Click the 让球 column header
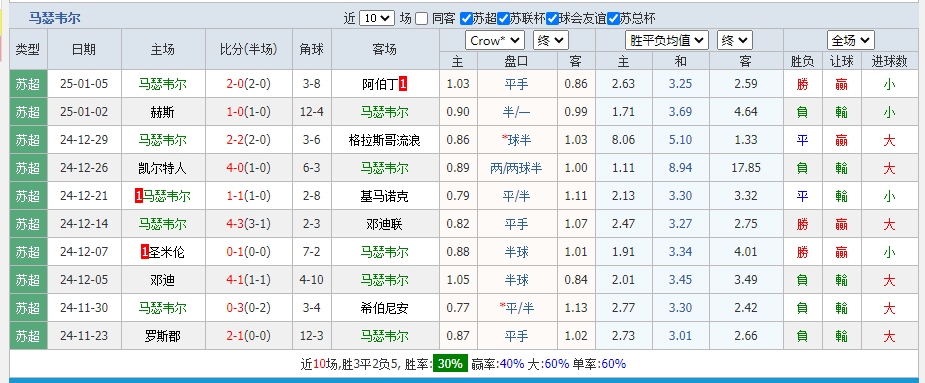925x383 pixels. [x=842, y=61]
